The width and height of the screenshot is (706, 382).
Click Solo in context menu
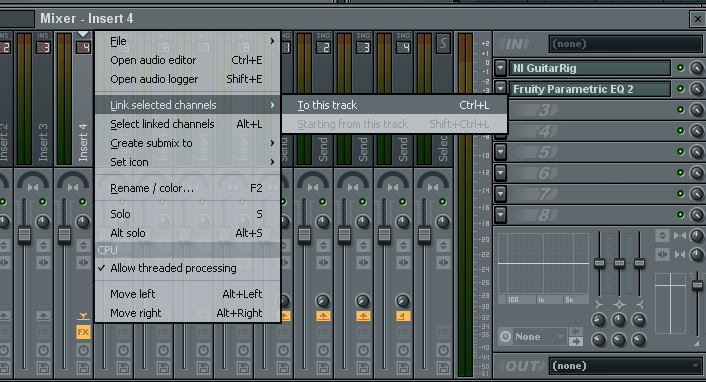pos(188,214)
